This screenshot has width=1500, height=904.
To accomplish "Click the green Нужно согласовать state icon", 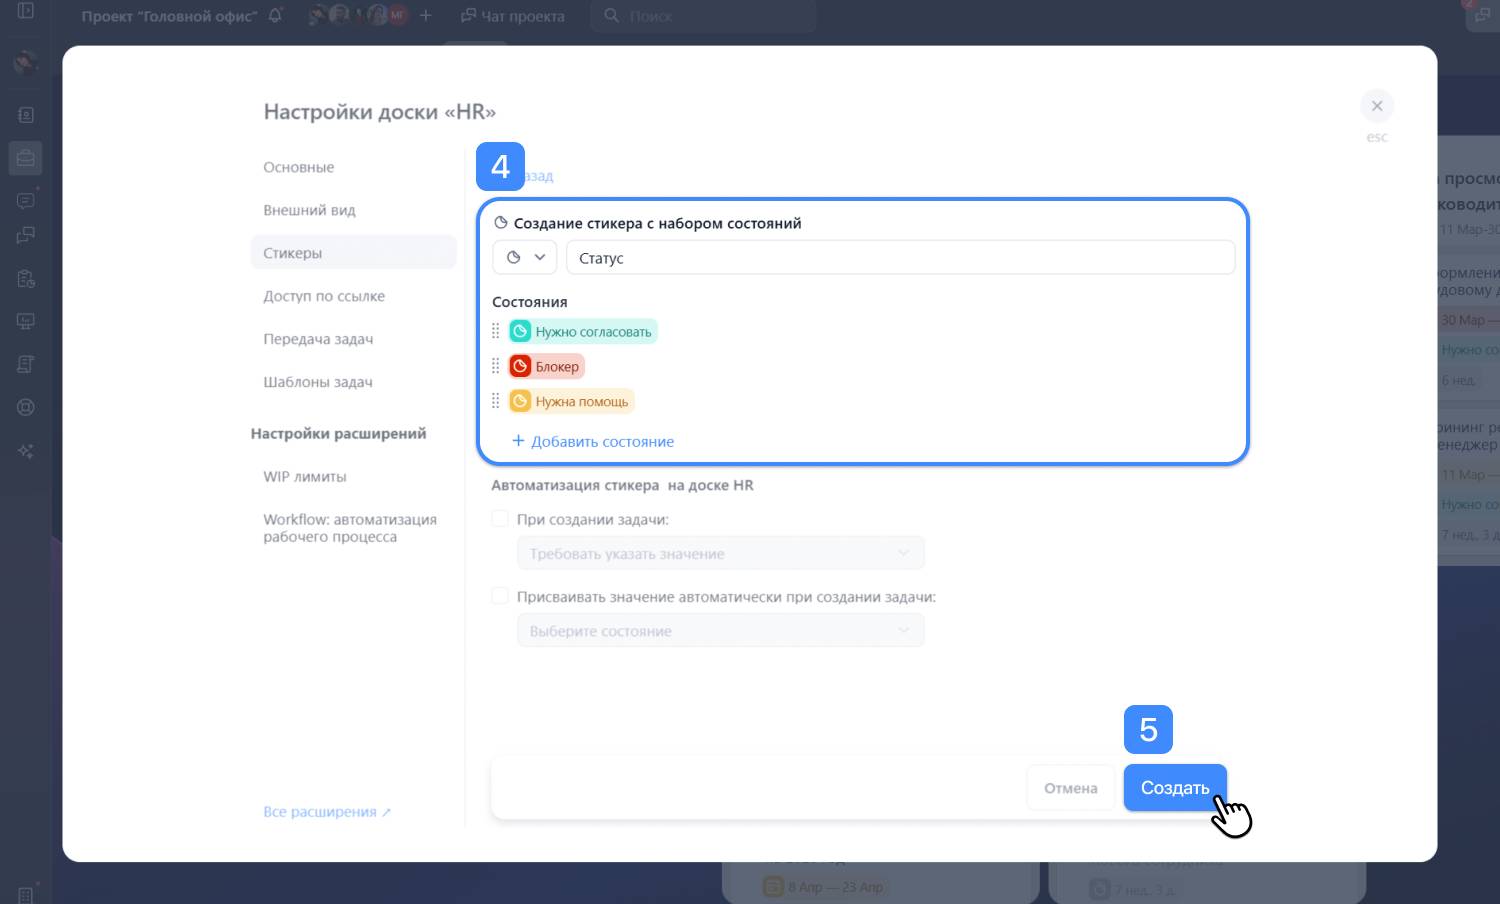I will [520, 332].
